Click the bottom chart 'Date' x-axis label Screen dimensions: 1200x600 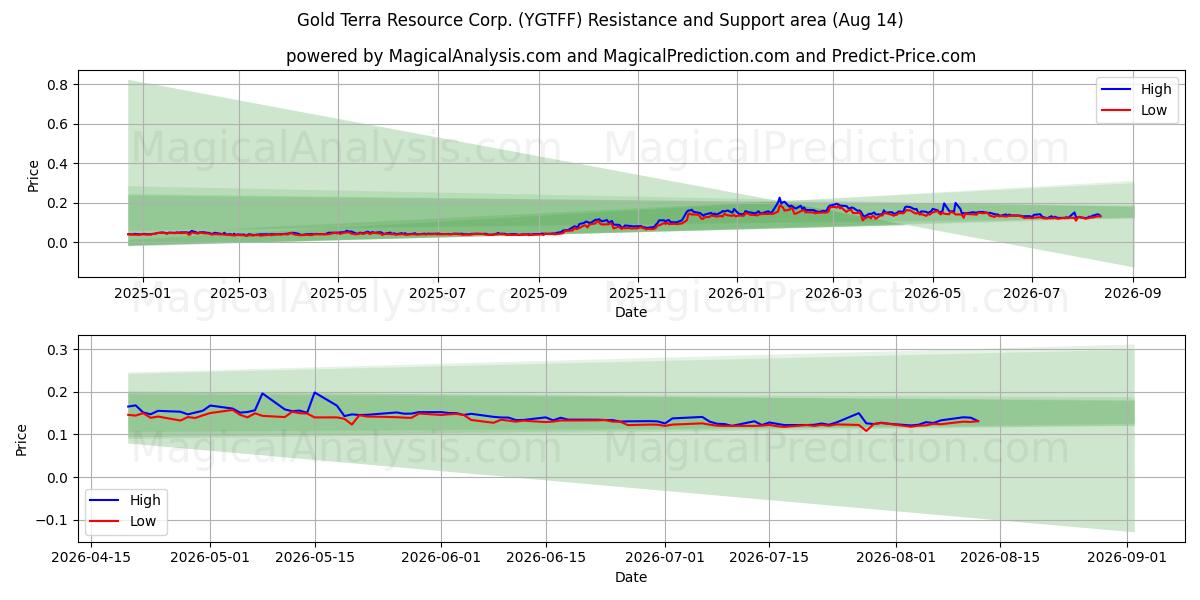tap(631, 577)
